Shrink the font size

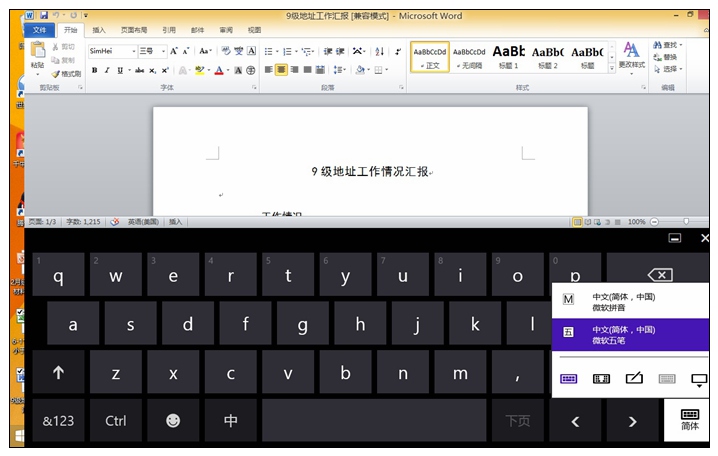(185, 51)
